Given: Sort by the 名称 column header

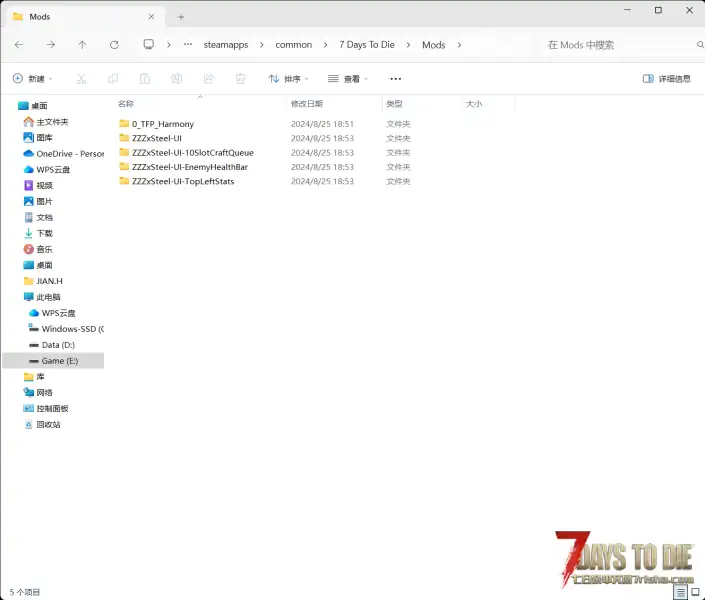Looking at the screenshot, I should click(x=126, y=104).
